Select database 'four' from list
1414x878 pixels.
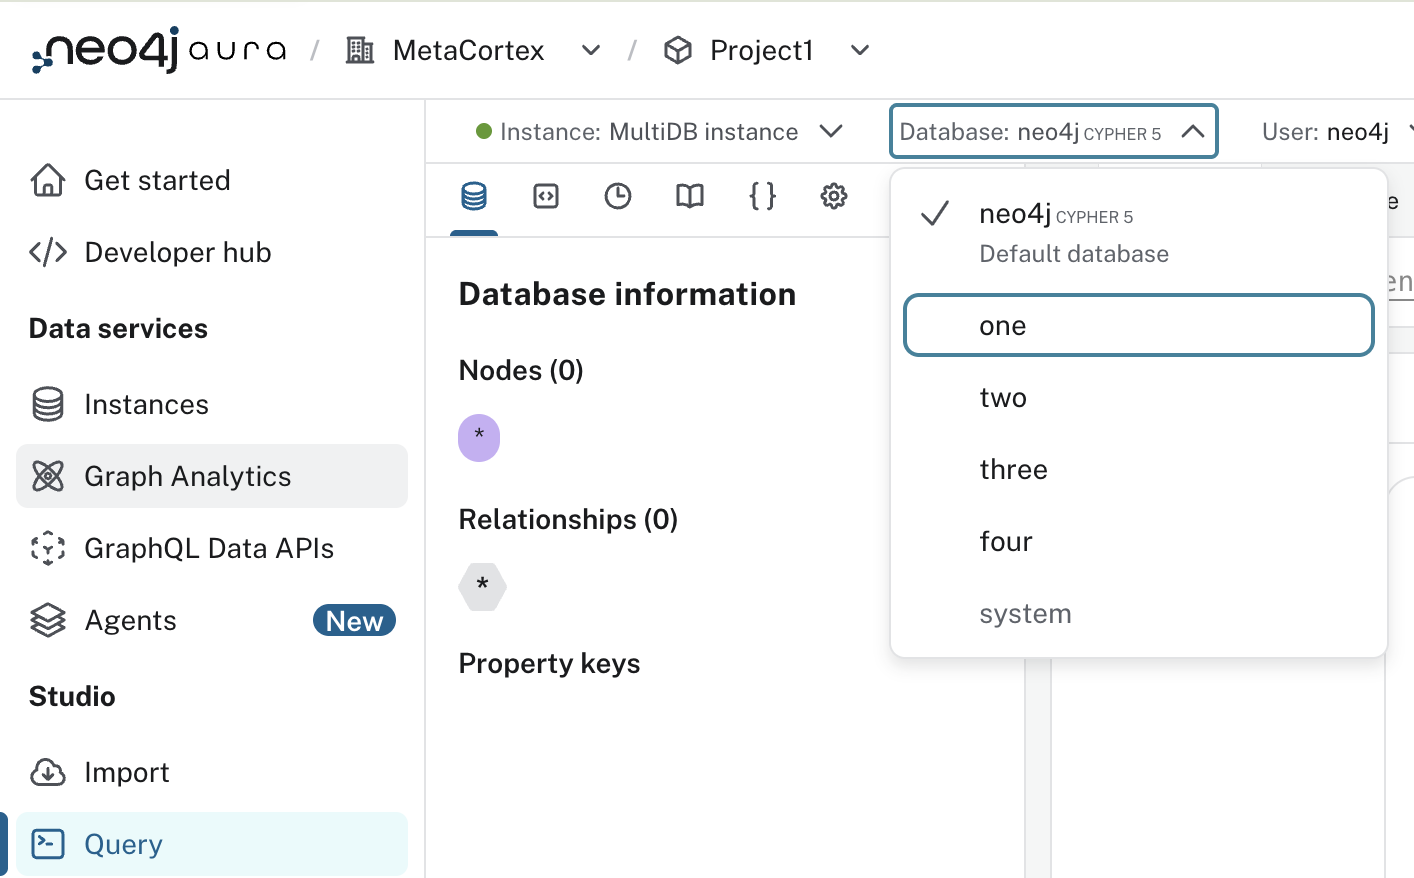[1139, 541]
